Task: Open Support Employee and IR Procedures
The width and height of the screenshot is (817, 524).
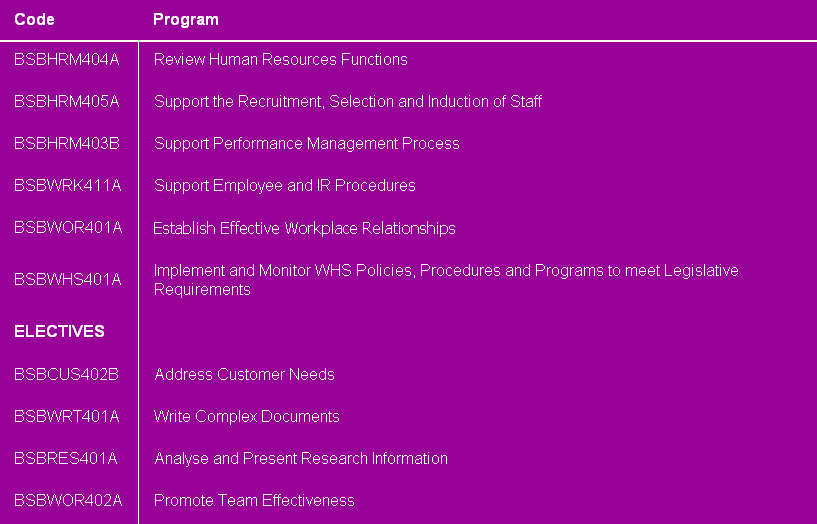Action: 284,185
